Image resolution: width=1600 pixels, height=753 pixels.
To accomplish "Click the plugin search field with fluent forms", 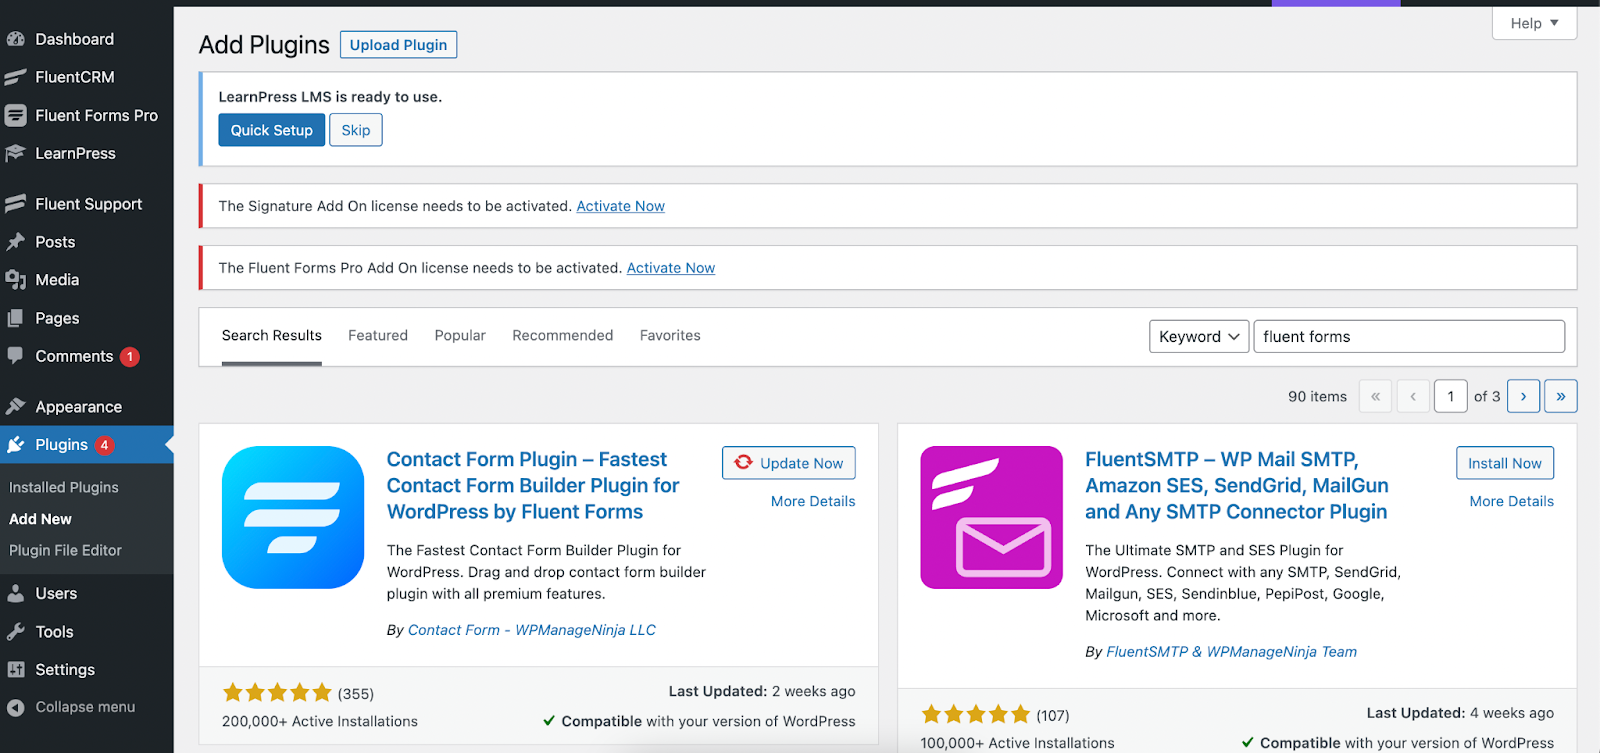I will [x=1409, y=336].
